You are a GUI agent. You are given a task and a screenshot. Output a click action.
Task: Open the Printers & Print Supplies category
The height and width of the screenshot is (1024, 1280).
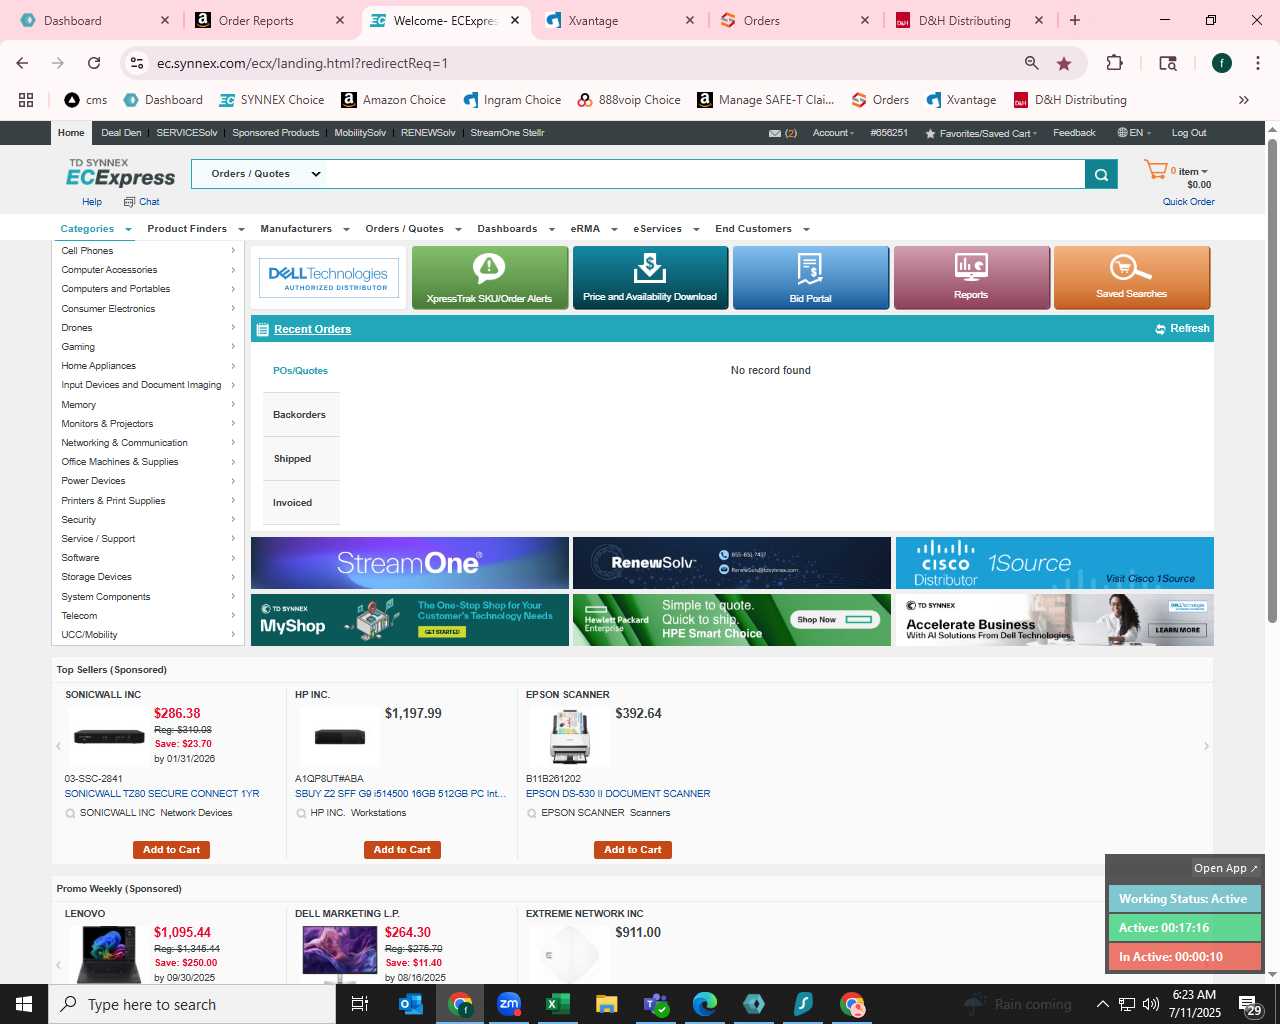click(148, 501)
